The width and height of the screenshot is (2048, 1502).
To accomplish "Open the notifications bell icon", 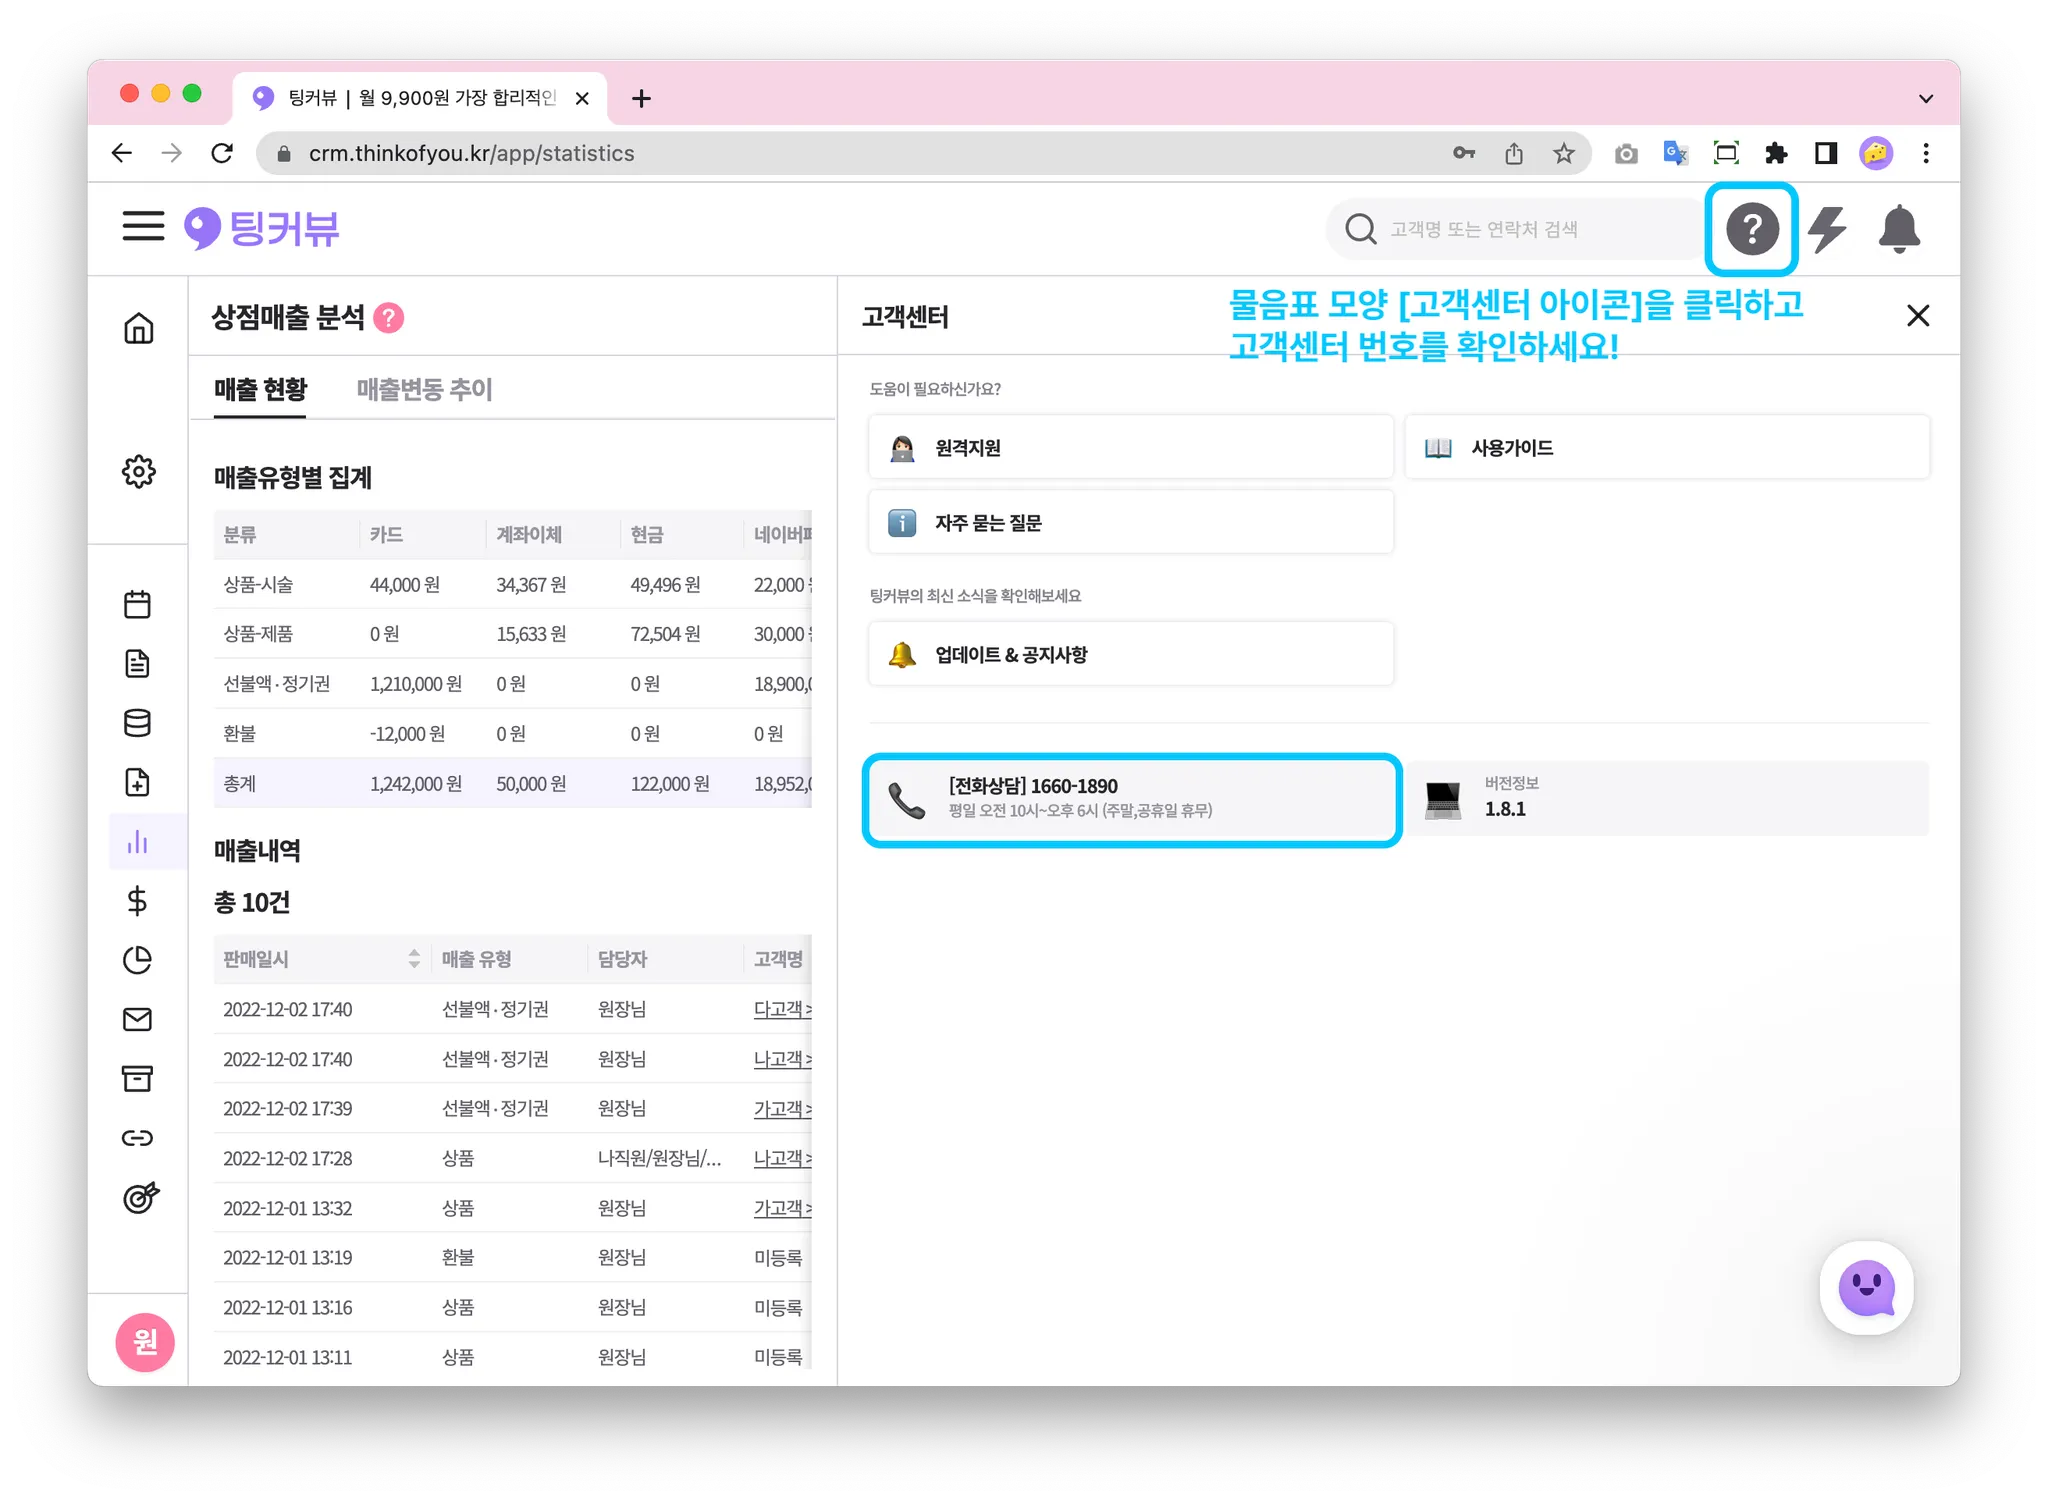I will (x=1898, y=229).
